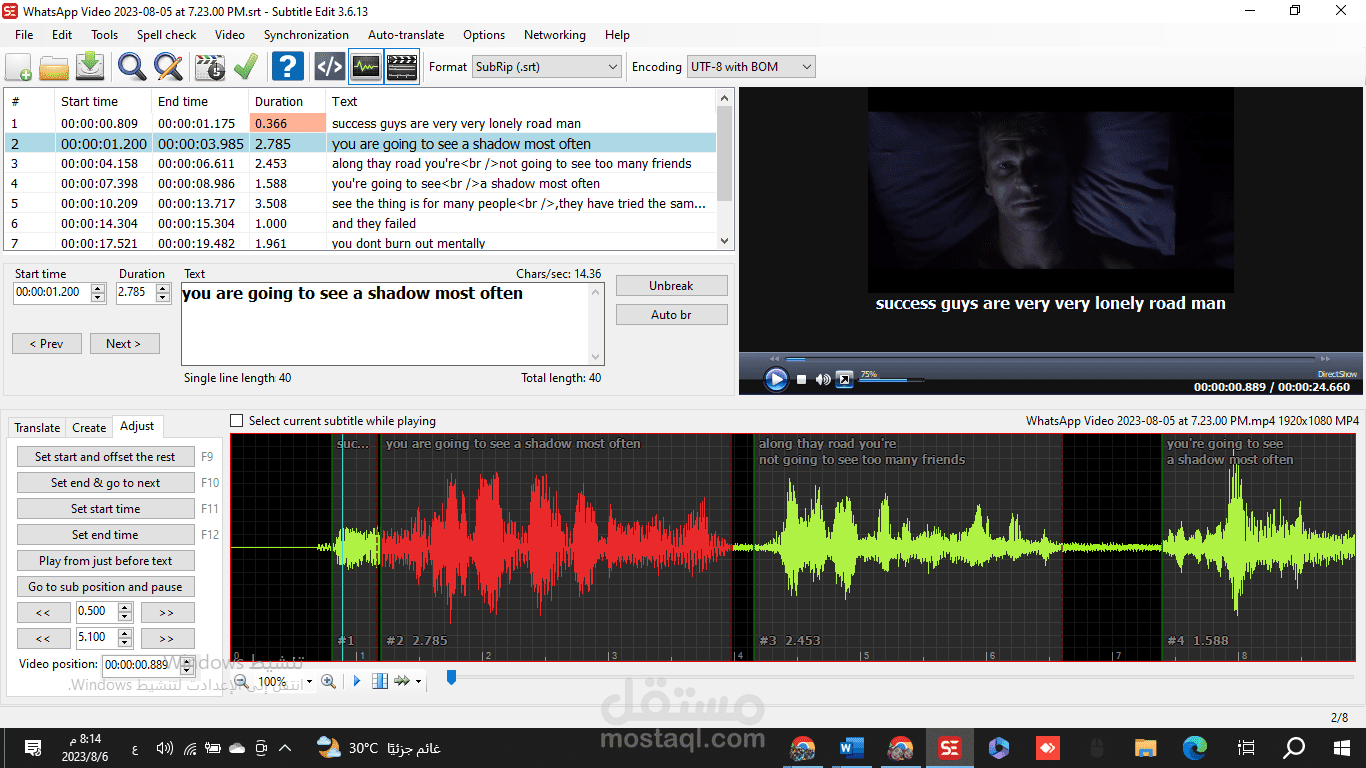Open the playback speed dropdown arrow
This screenshot has width=1366, height=768.
(418, 682)
